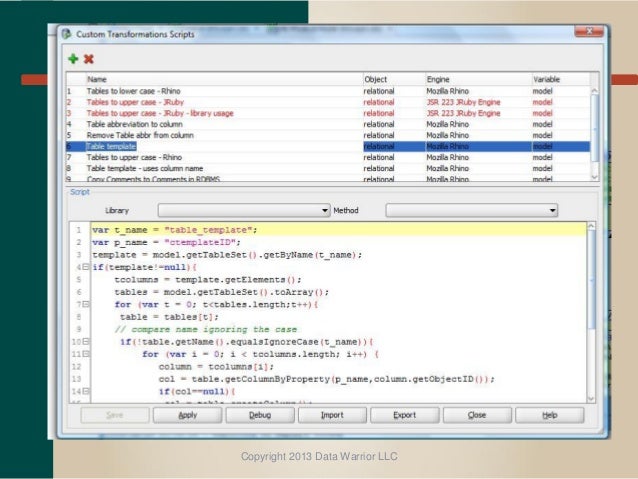Click 'model' variable cell in row 7
This screenshot has width=638, height=479.
tap(542, 157)
